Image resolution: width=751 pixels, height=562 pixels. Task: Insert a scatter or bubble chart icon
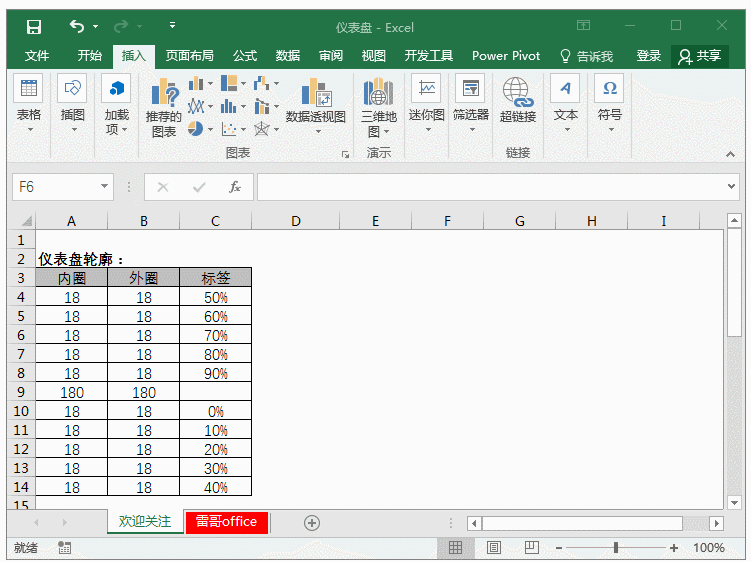tap(229, 129)
